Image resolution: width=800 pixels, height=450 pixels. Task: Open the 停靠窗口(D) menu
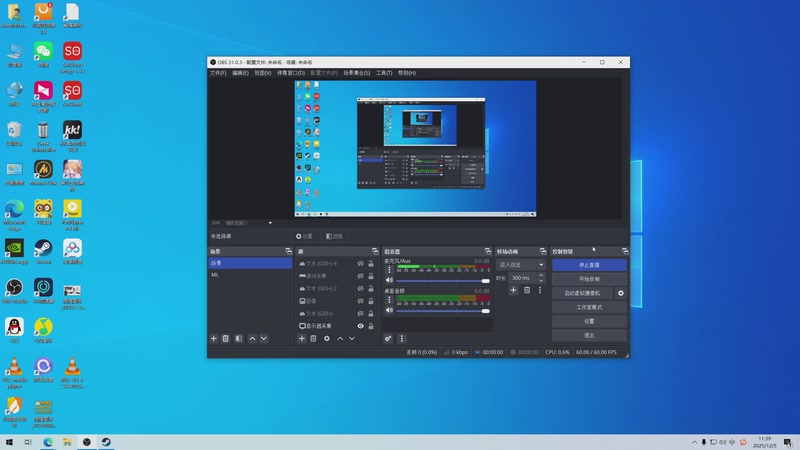tap(291, 73)
